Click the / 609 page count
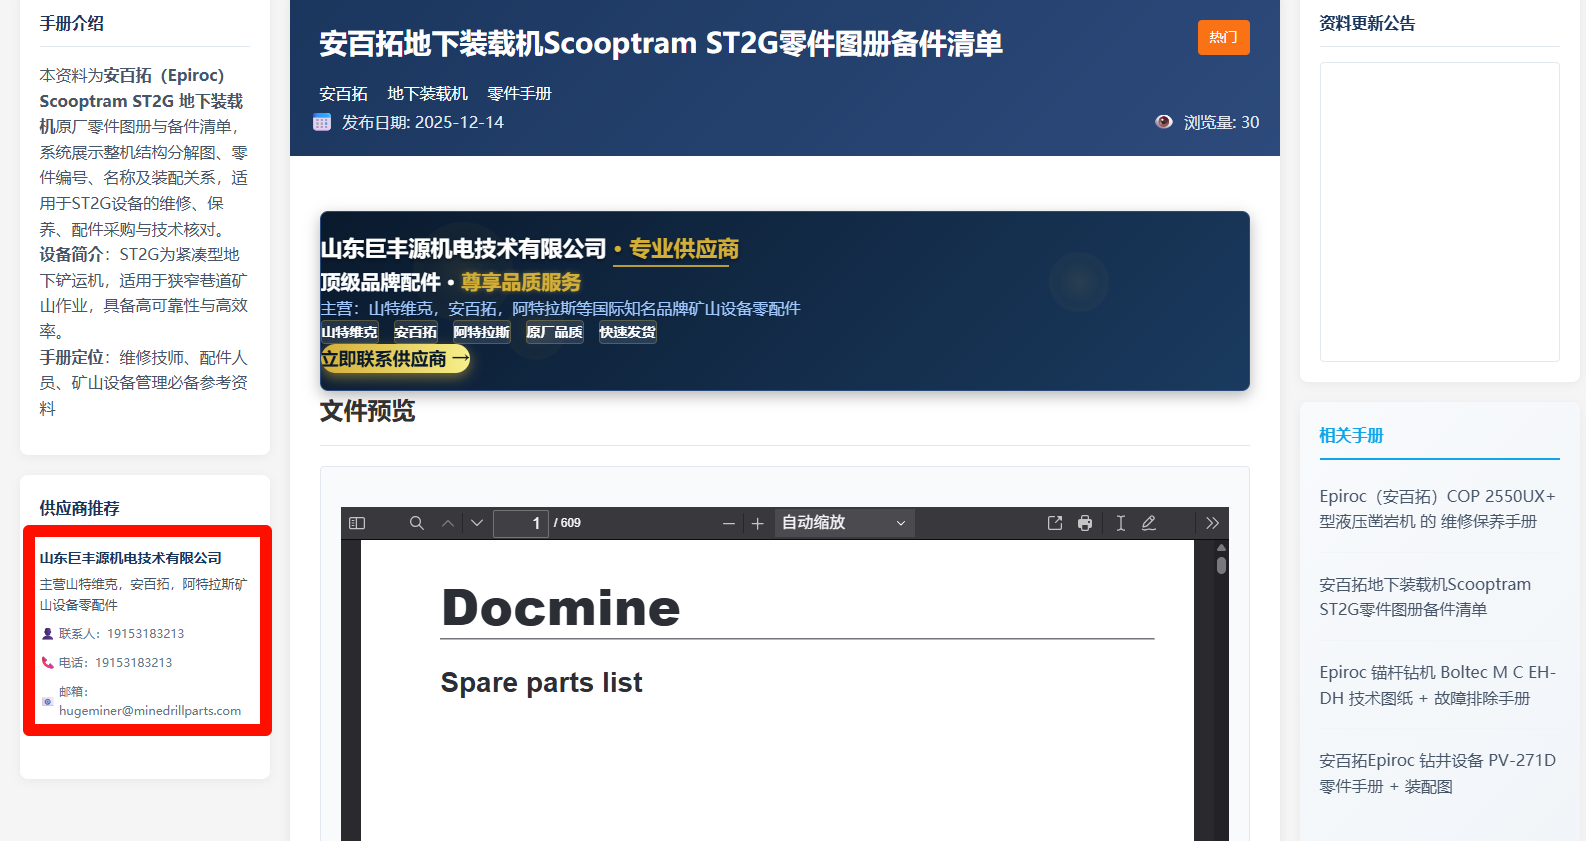1586x841 pixels. click(x=567, y=523)
